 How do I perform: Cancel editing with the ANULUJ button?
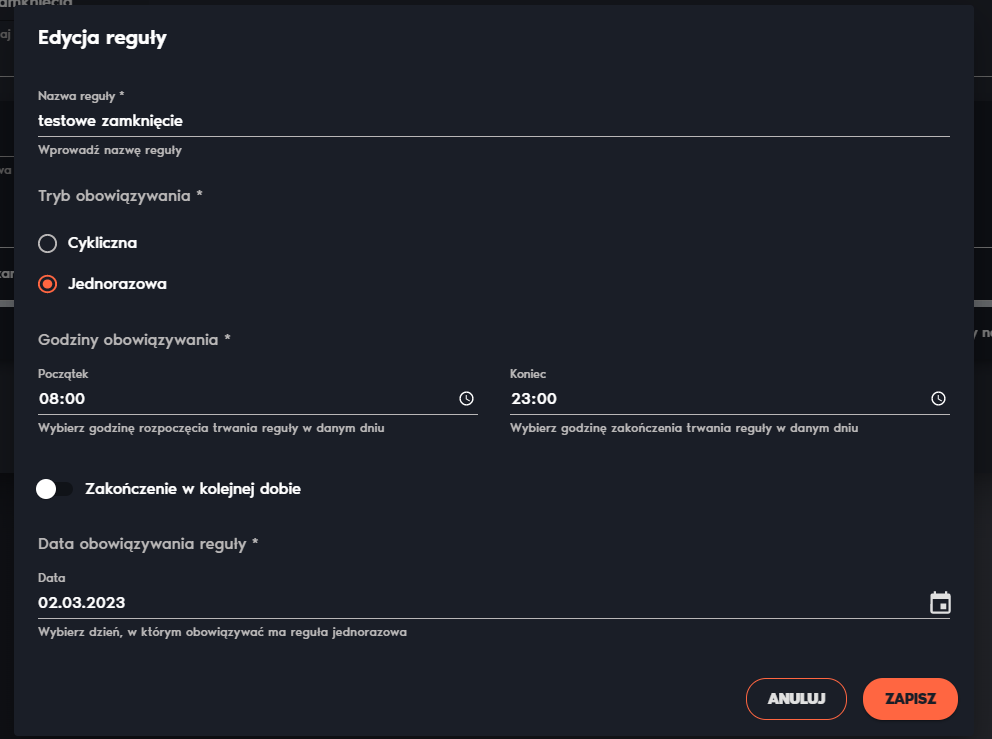[x=796, y=699]
